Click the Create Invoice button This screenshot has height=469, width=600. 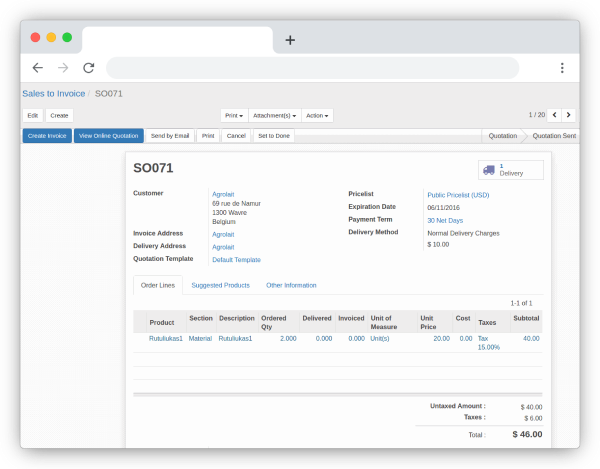47,135
